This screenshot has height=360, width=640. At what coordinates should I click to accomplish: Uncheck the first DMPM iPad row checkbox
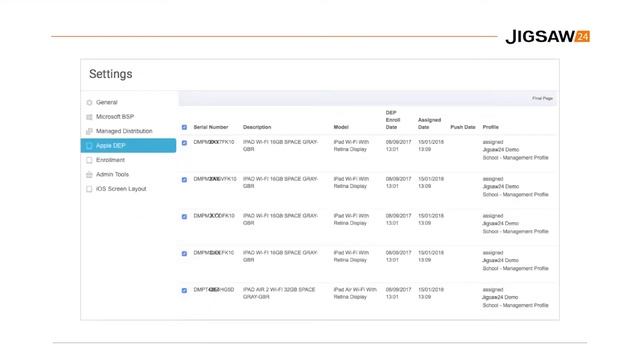click(x=184, y=143)
